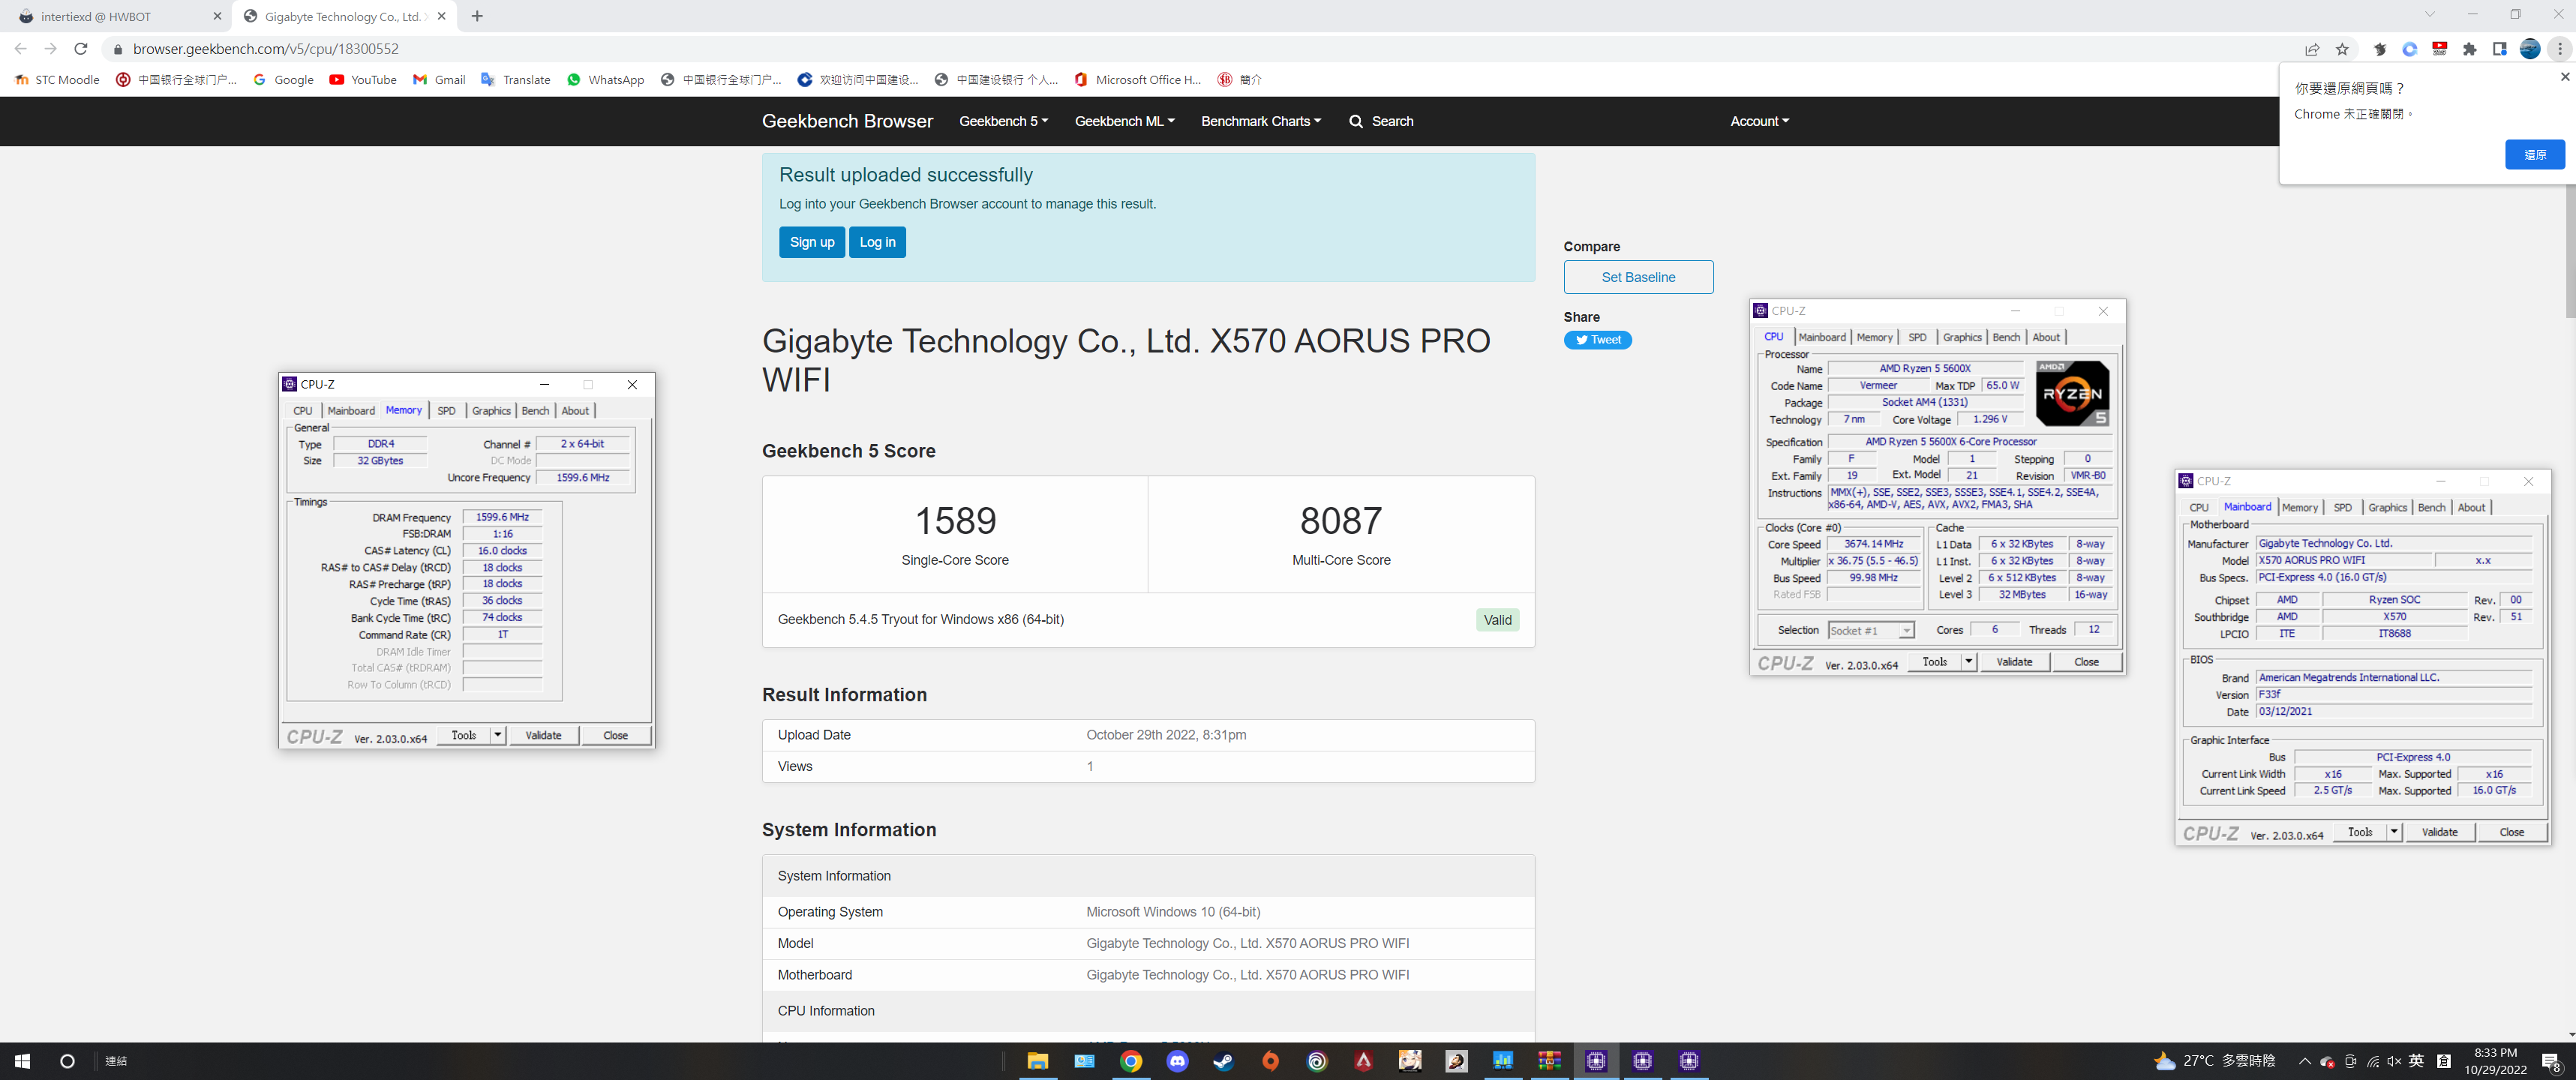Click the Tweet button
Screen dimensions: 2576x1080
[x=1597, y=340]
